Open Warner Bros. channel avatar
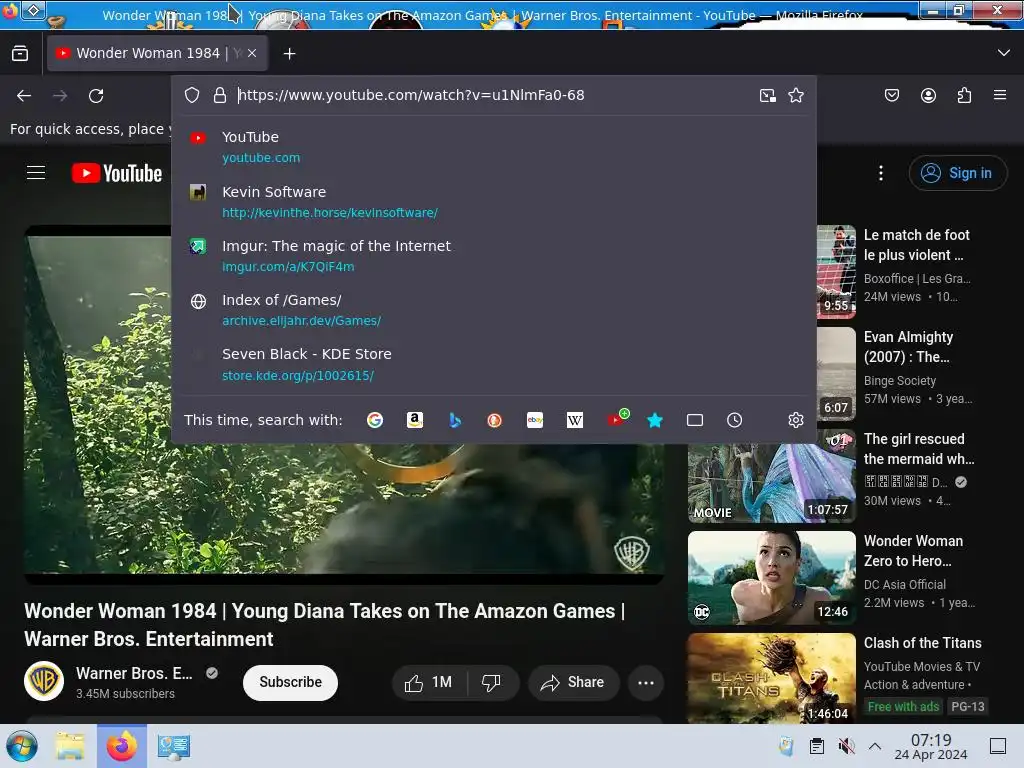 tap(44, 681)
